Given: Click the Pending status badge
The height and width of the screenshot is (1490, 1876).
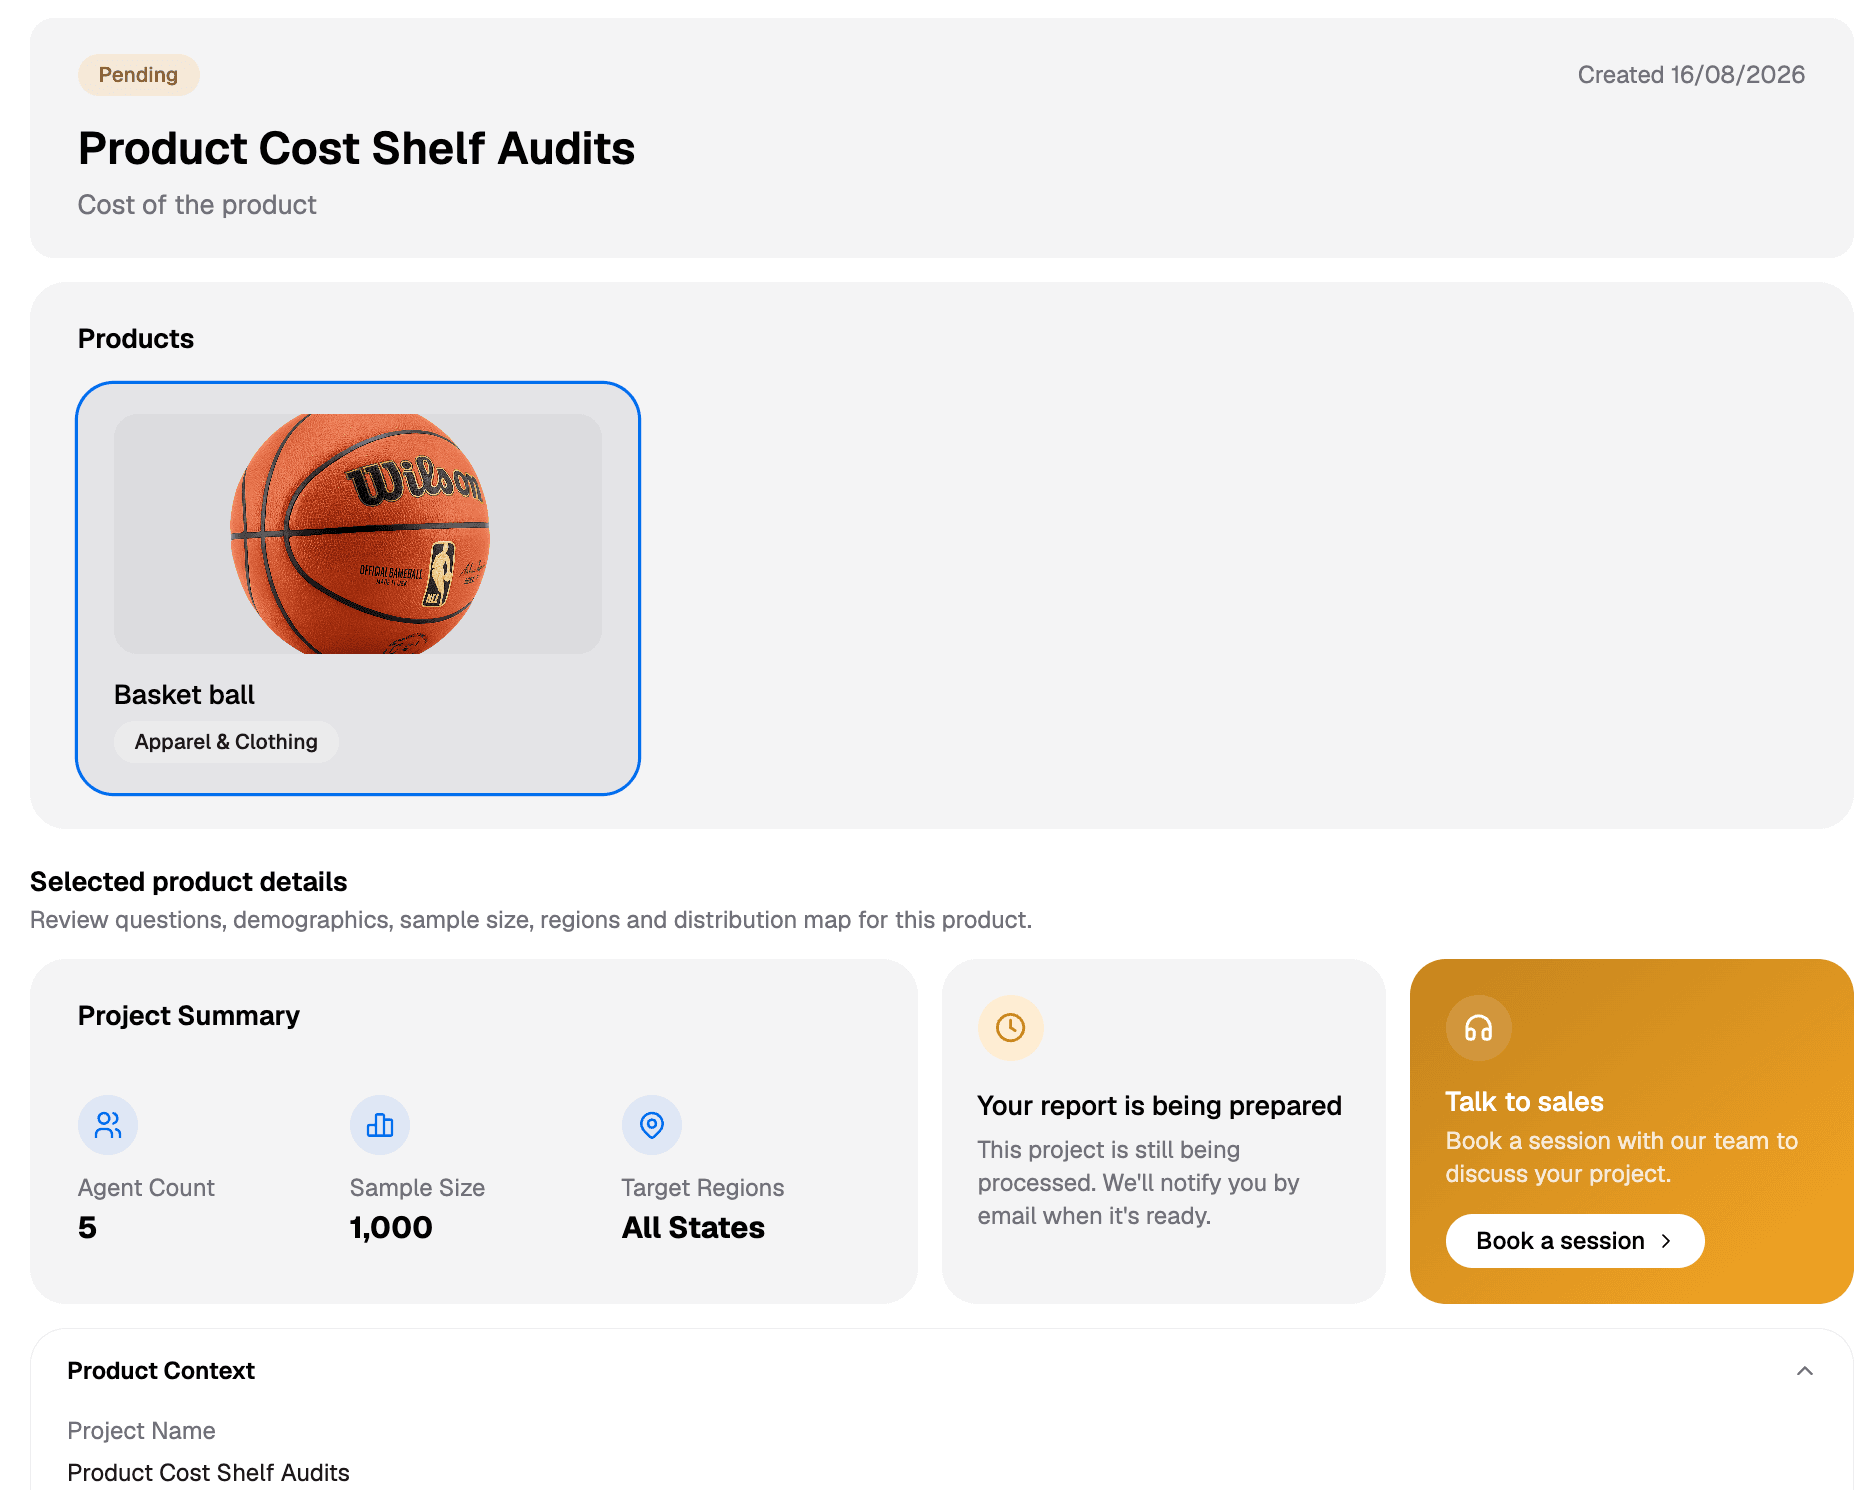Looking at the screenshot, I should tap(138, 75).
